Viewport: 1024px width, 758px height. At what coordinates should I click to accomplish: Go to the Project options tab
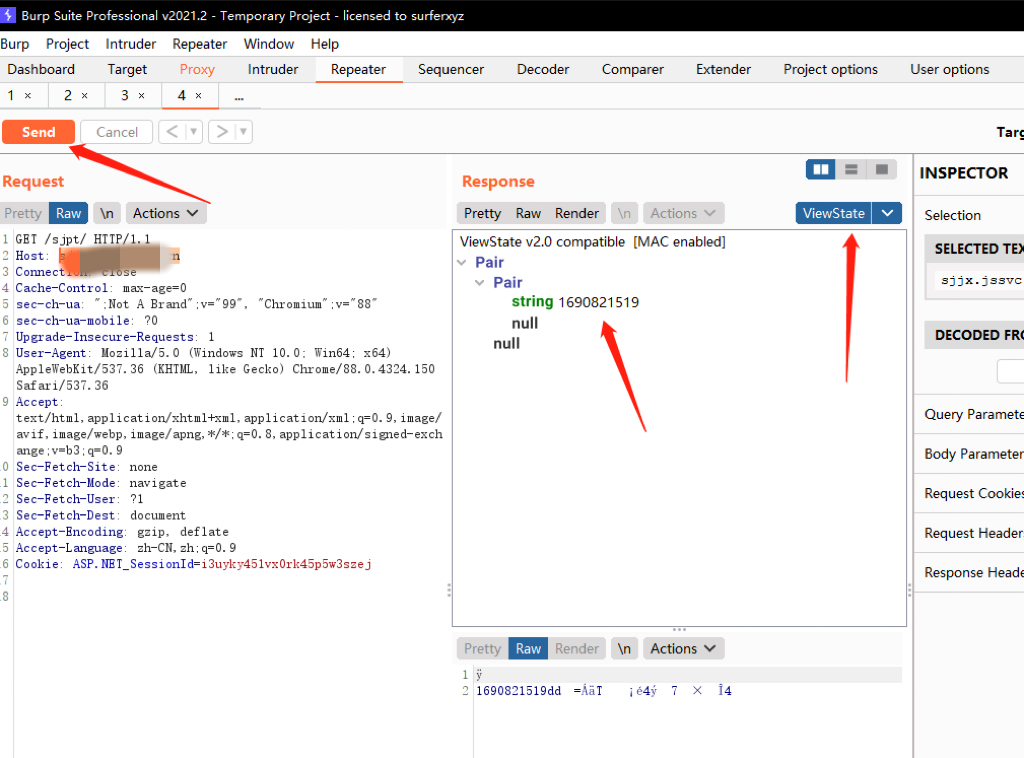[x=831, y=69]
